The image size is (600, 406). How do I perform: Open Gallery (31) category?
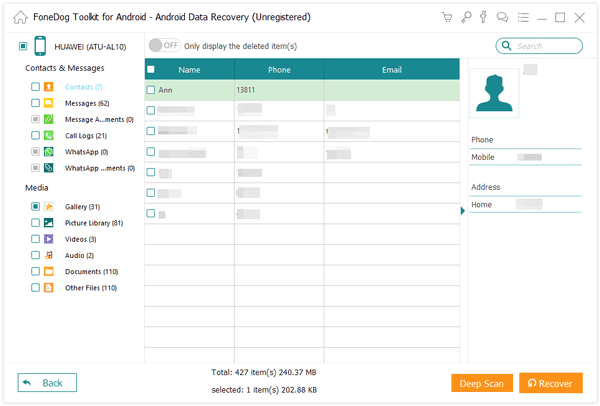82,207
